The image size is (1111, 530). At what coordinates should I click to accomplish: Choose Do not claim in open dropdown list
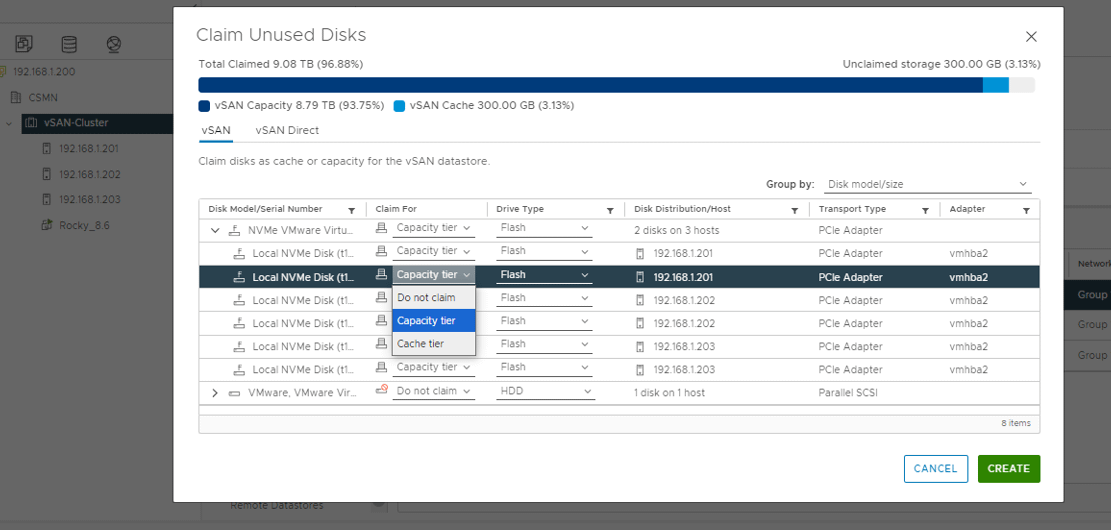[x=434, y=298]
